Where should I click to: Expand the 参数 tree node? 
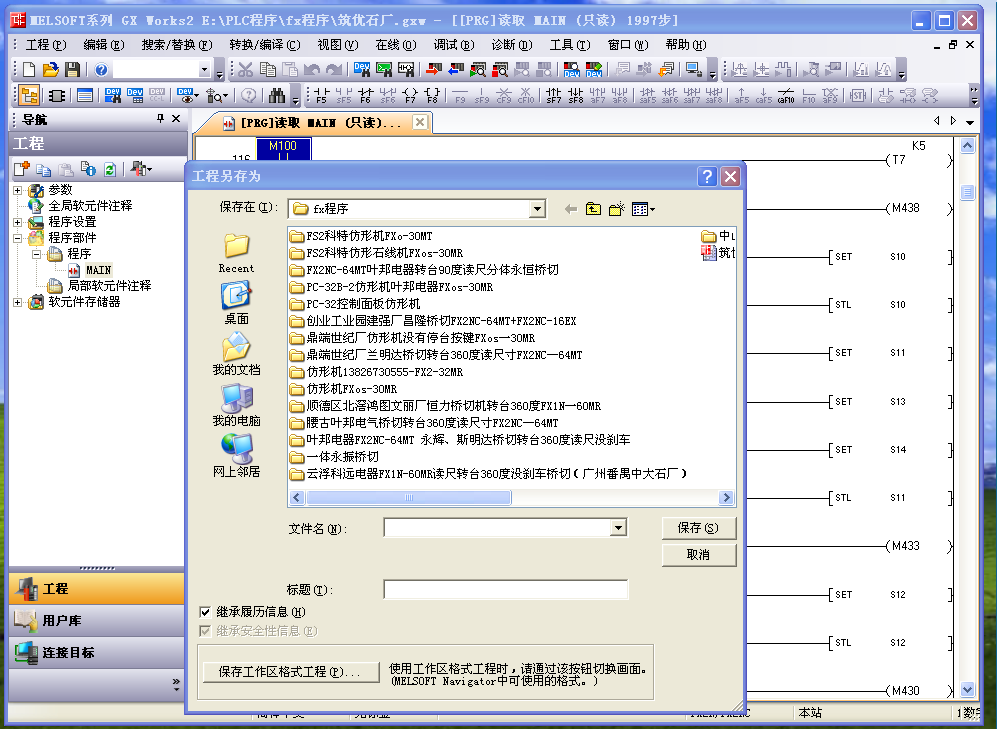click(x=18, y=190)
